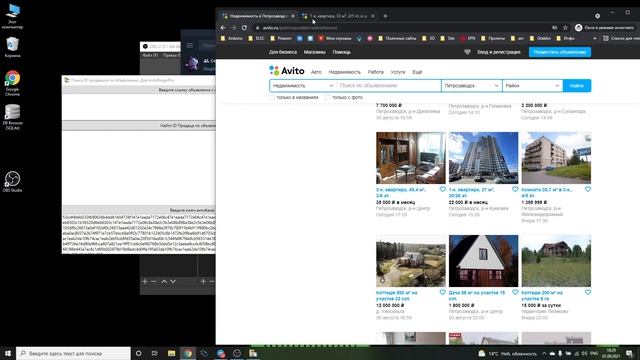Open OBS Studio from the taskbar
Screen dimensions: 640x360
pos(237,353)
